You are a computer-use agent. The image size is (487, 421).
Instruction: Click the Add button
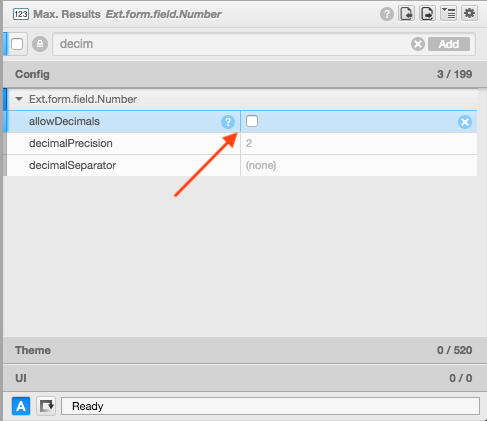pos(449,44)
